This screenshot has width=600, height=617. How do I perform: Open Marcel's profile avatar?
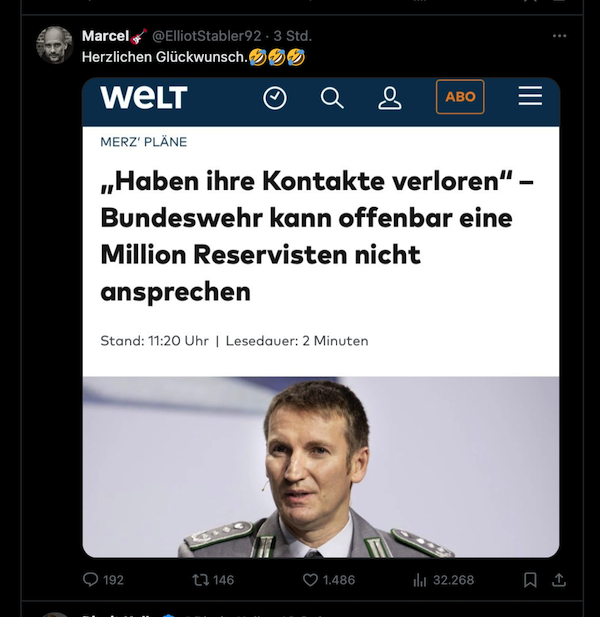[x=54, y=45]
